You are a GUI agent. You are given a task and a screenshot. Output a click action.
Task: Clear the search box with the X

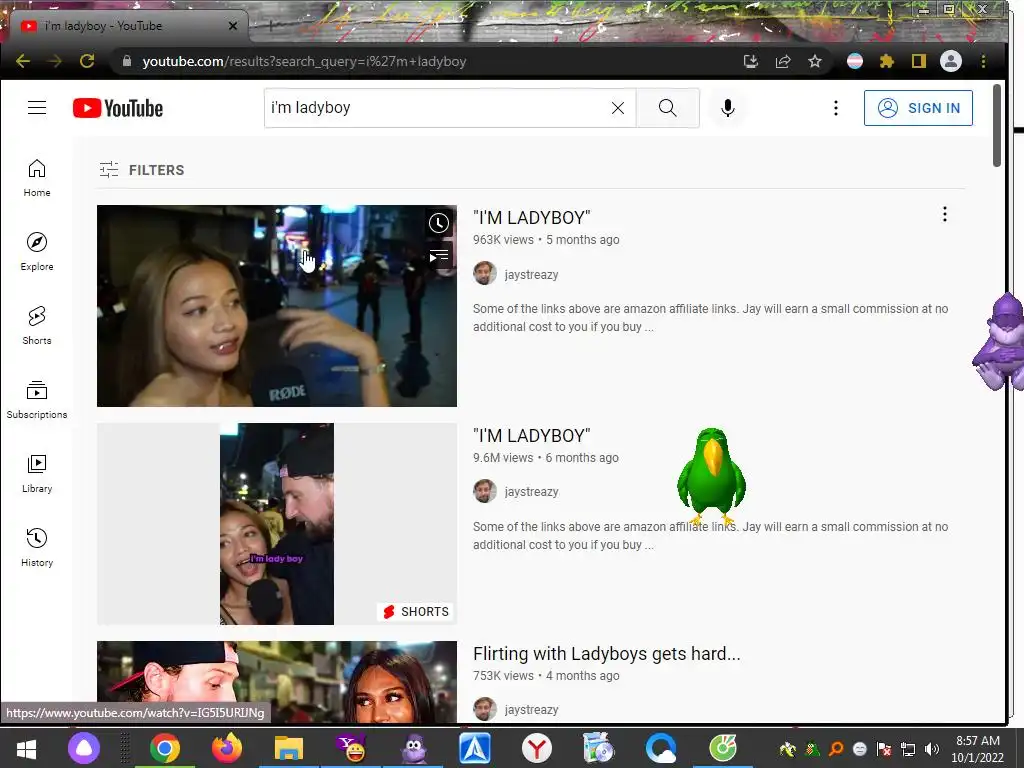(x=618, y=108)
